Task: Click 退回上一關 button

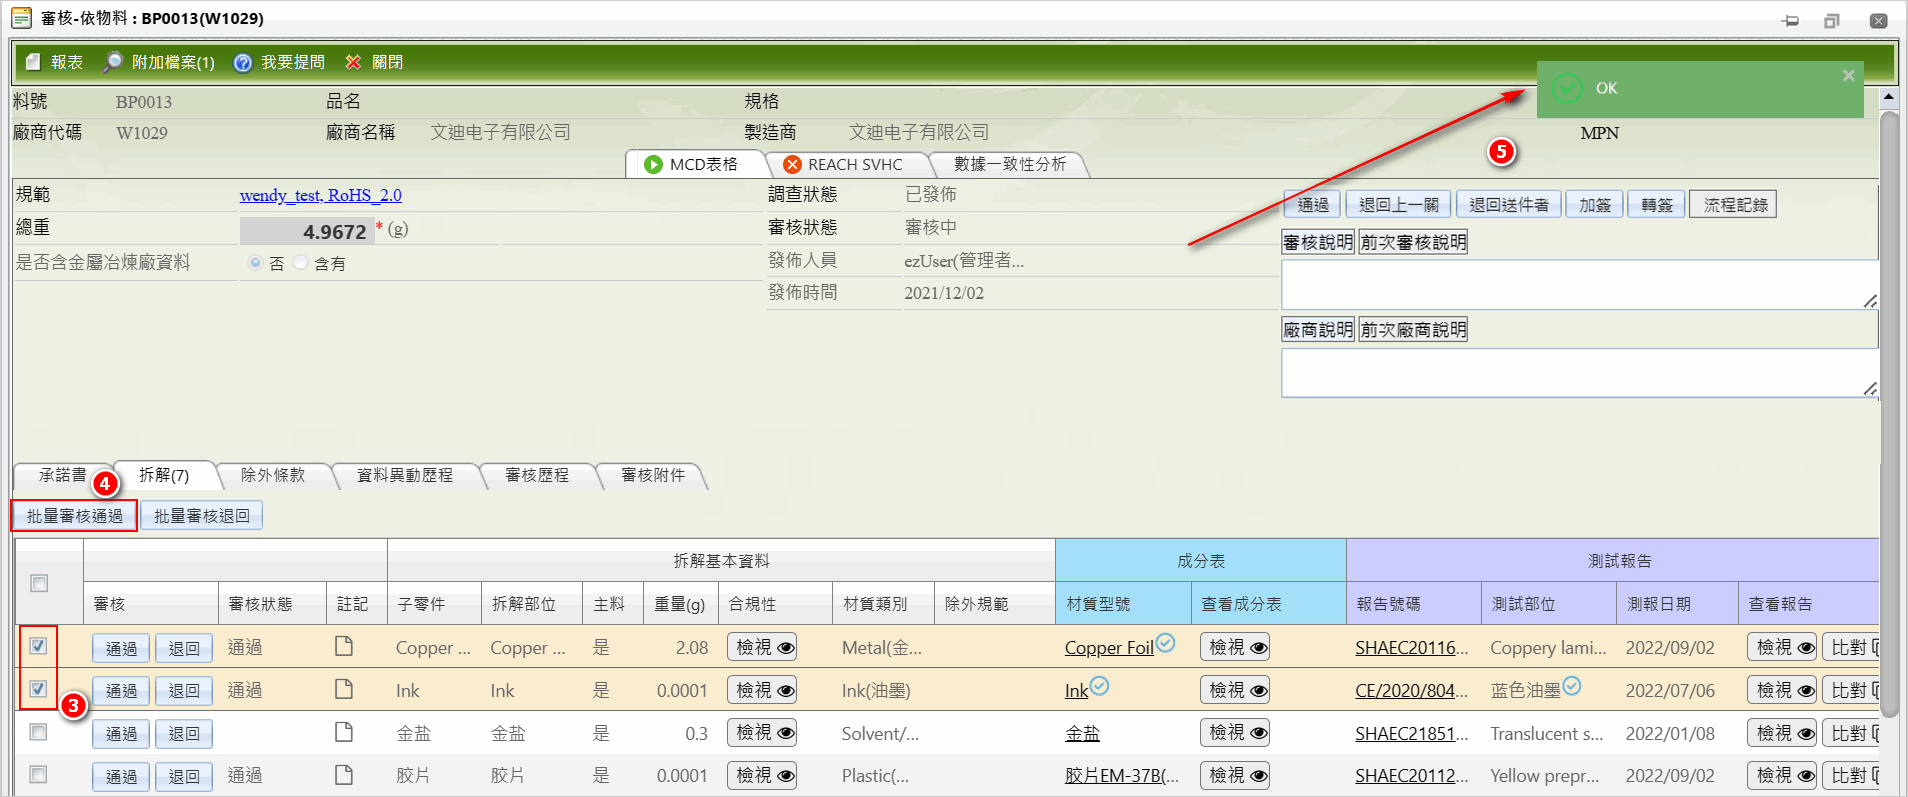Action: point(1398,205)
